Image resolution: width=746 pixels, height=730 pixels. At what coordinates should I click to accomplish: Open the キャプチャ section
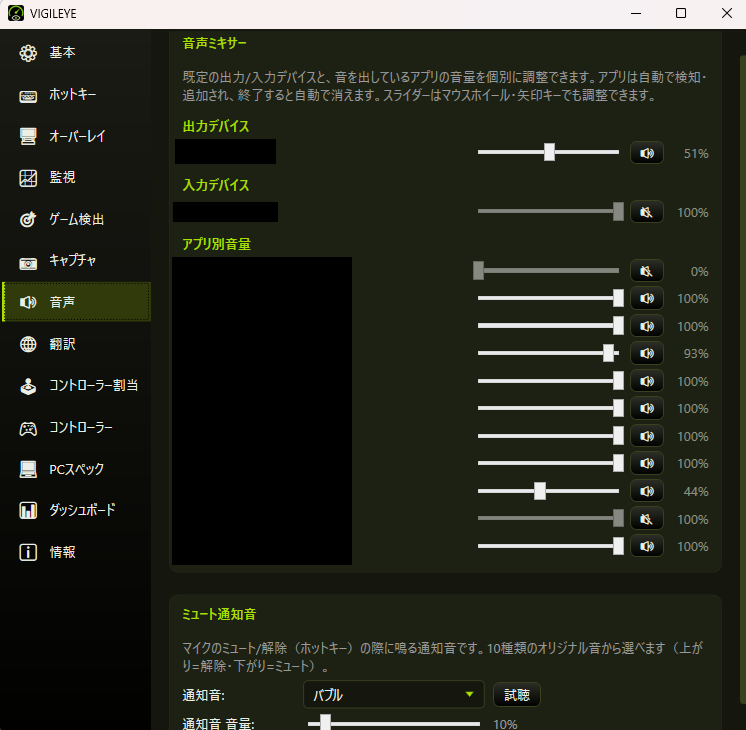[77, 260]
